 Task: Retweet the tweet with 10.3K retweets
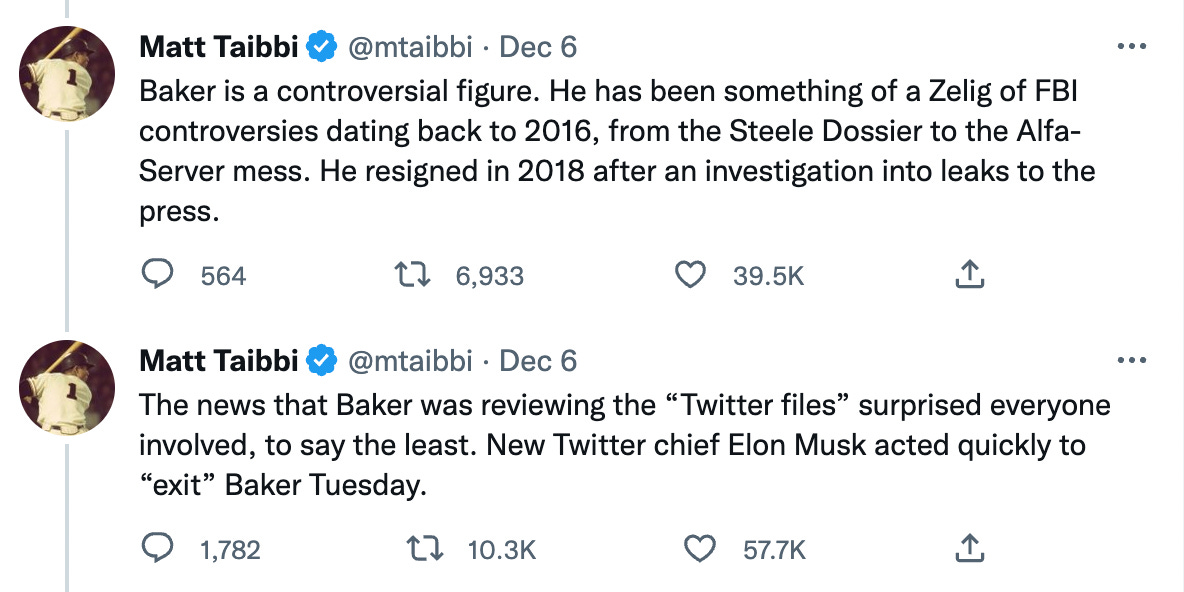point(424,549)
